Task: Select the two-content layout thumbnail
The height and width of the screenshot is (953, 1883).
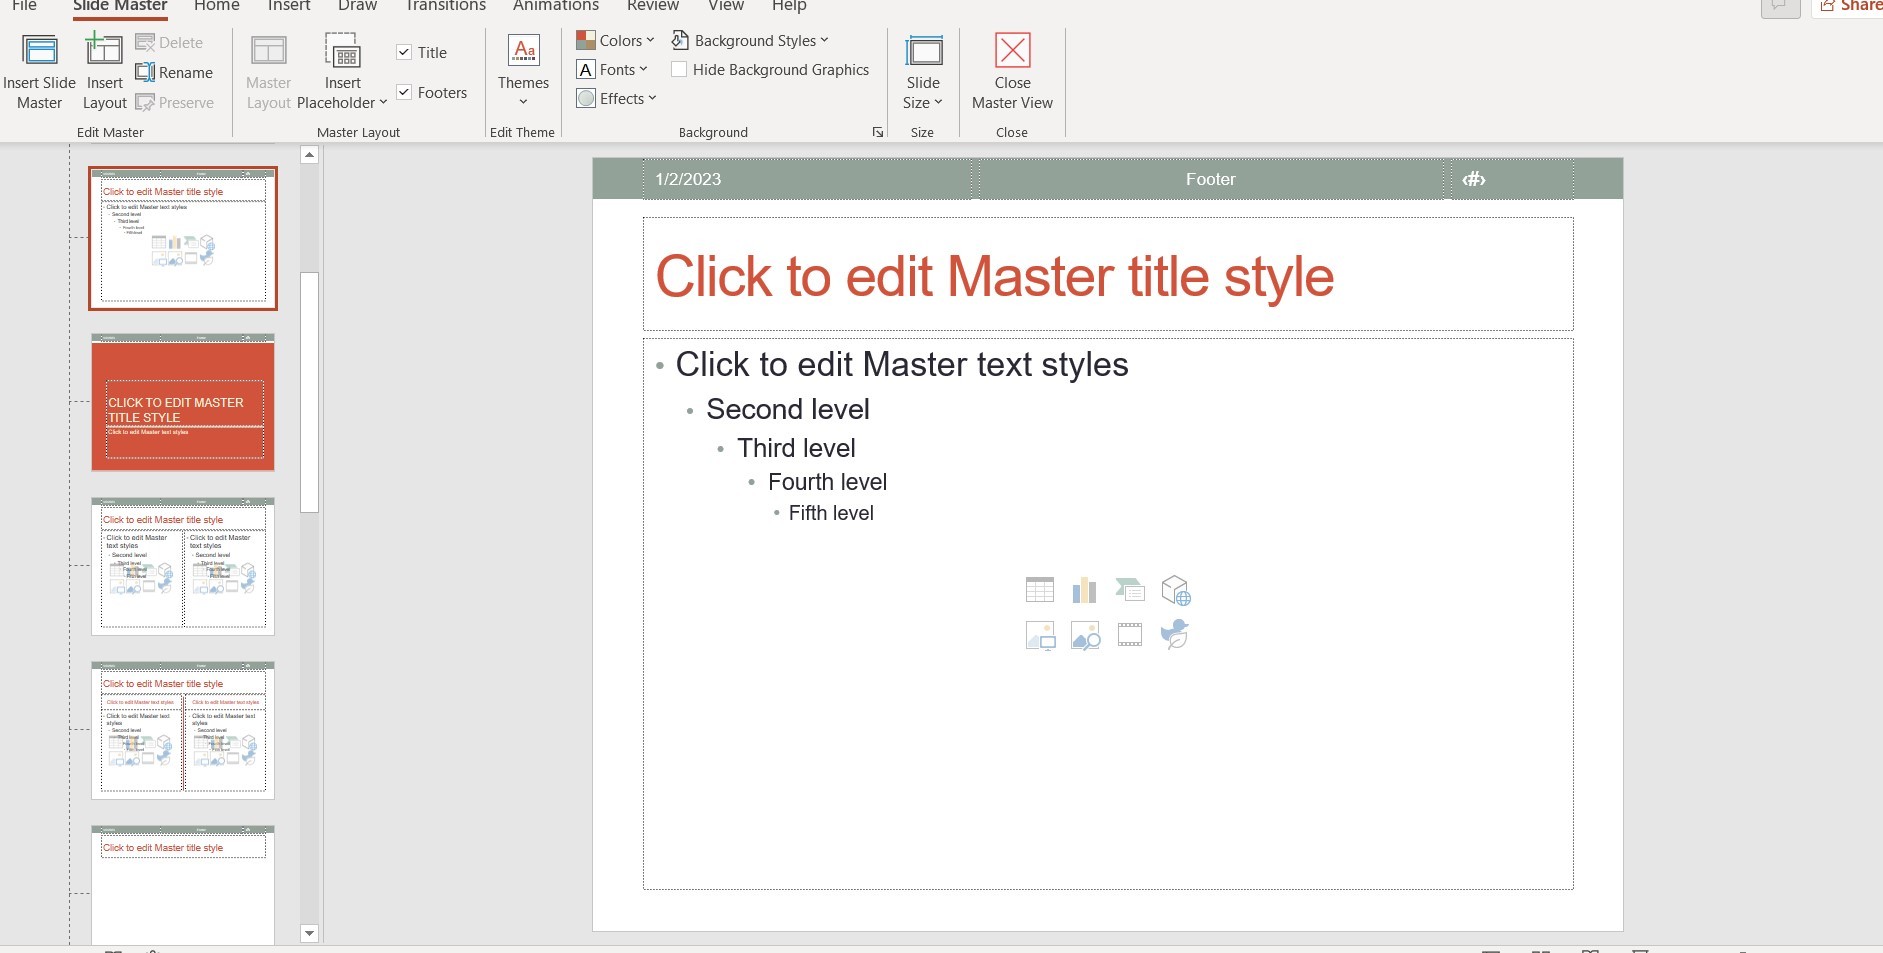Action: (183, 566)
